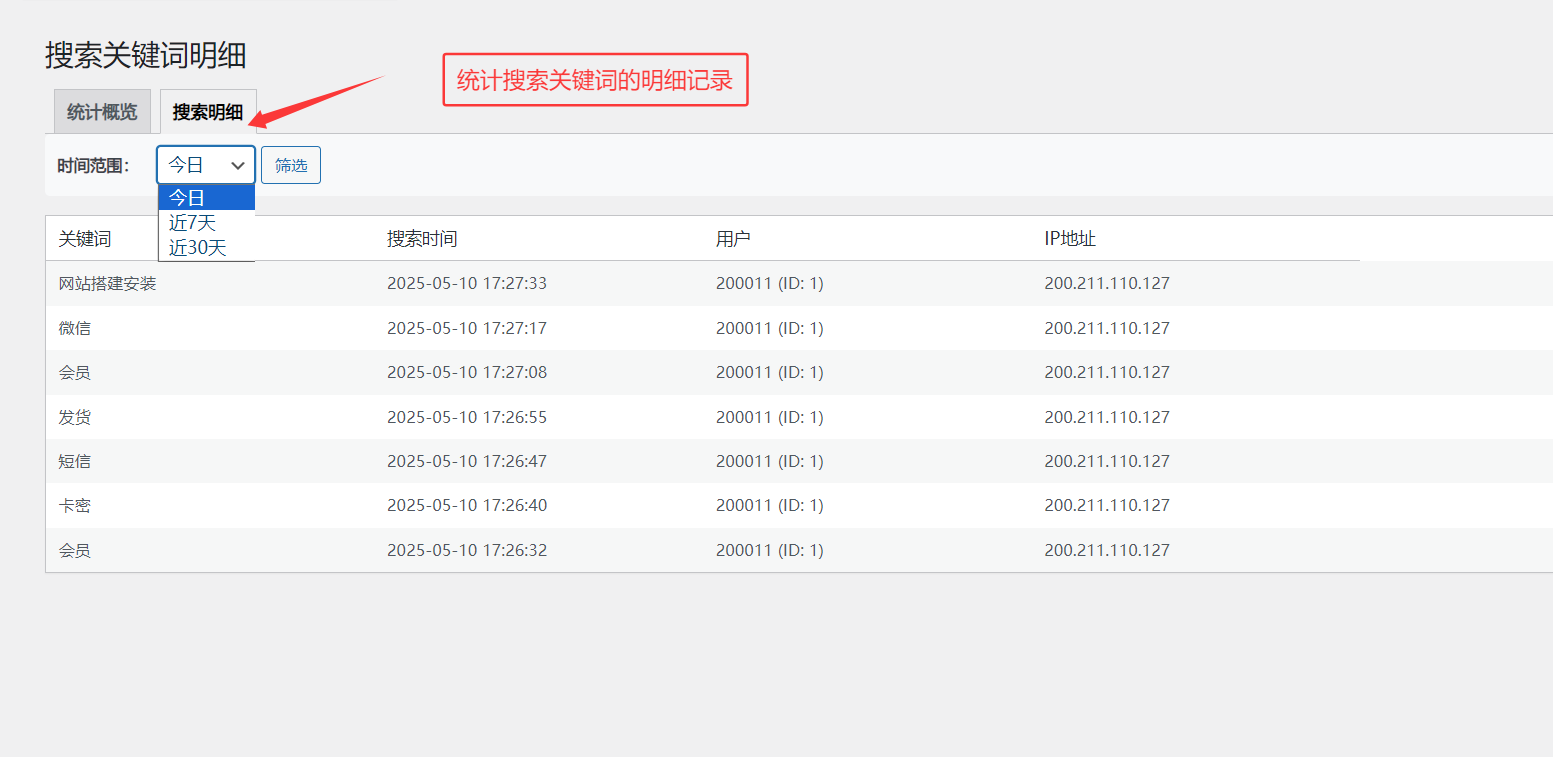Click the IP地址 column header
This screenshot has height=757, width=1553.
click(1070, 239)
